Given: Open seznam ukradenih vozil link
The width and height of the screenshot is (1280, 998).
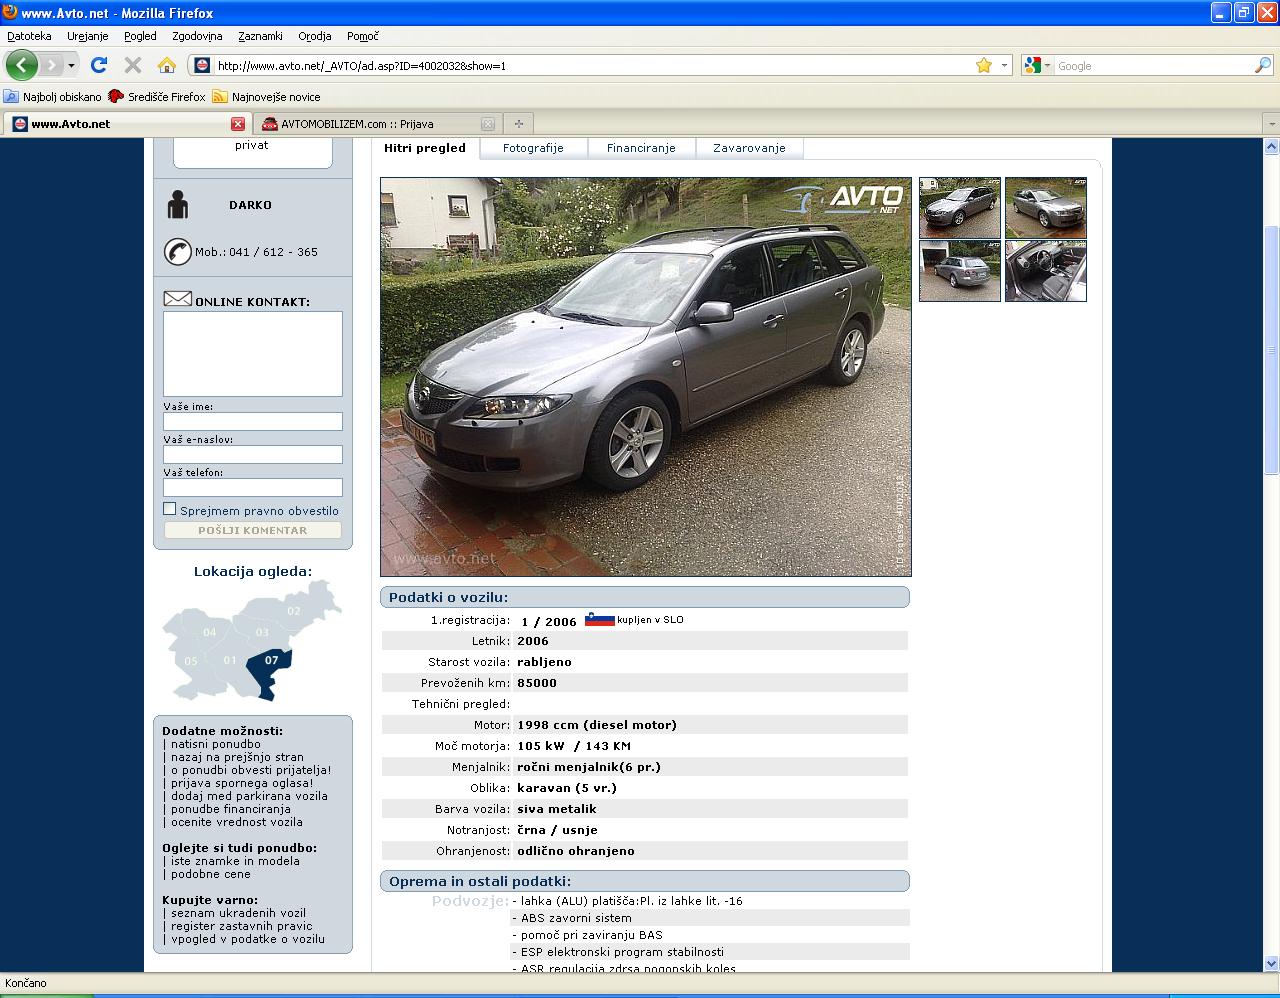Looking at the screenshot, I should point(238,913).
